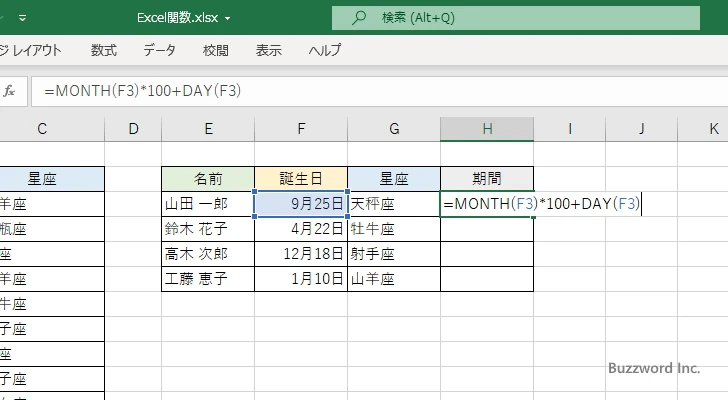Select the birthday cell 1月10日
Viewport: 728px width, 400px height.
coord(301,279)
